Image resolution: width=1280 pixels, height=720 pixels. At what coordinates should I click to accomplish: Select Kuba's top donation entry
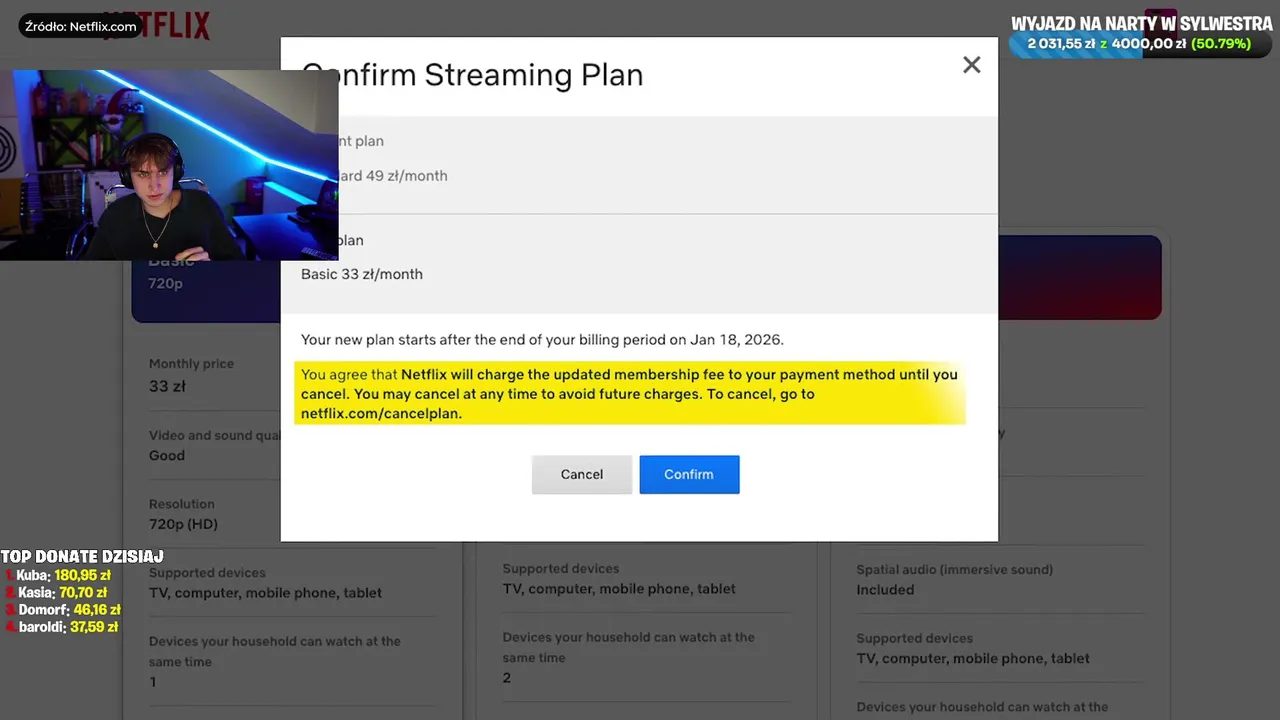pyautogui.click(x=62, y=575)
